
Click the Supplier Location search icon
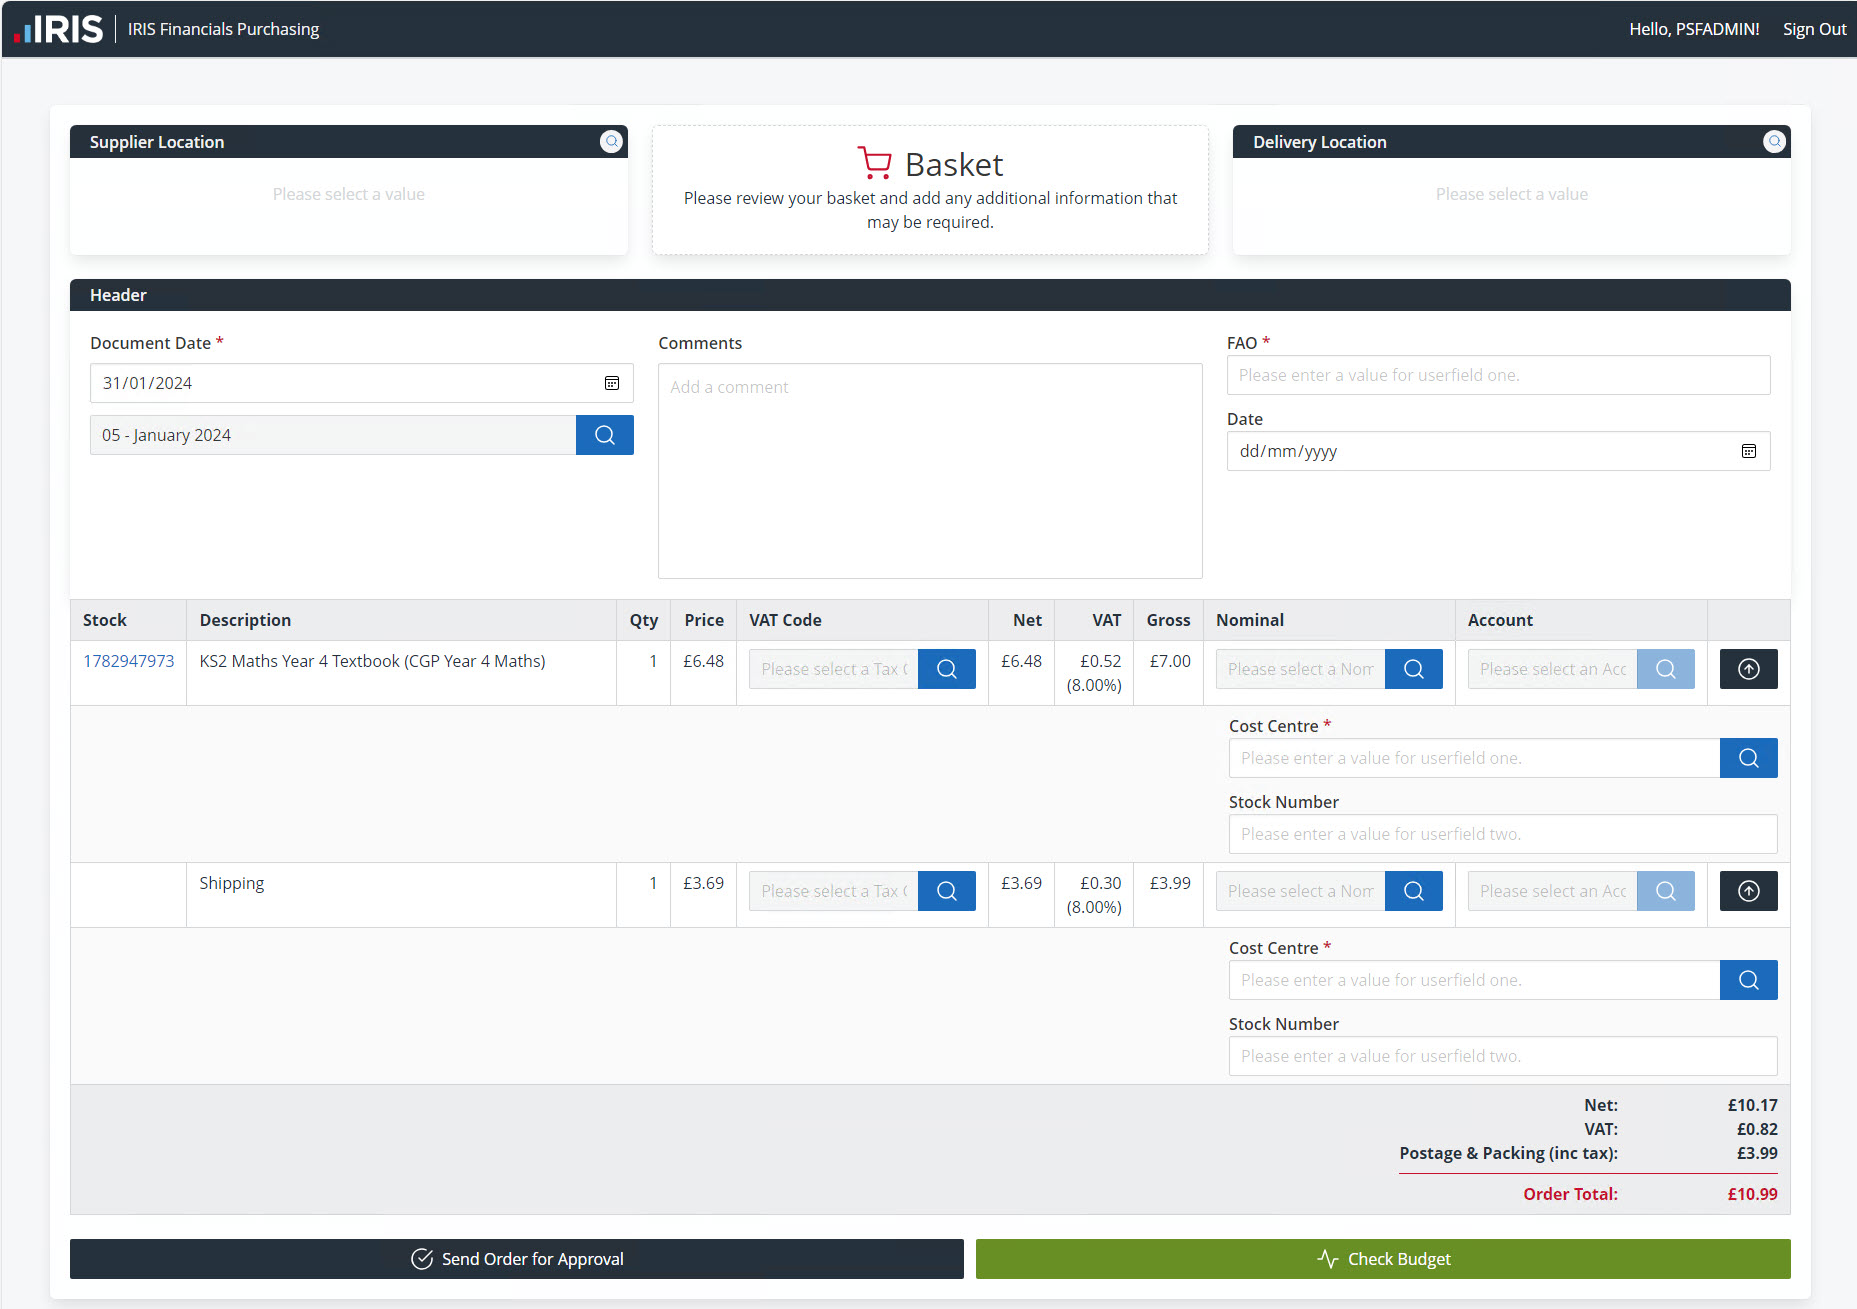tap(611, 142)
